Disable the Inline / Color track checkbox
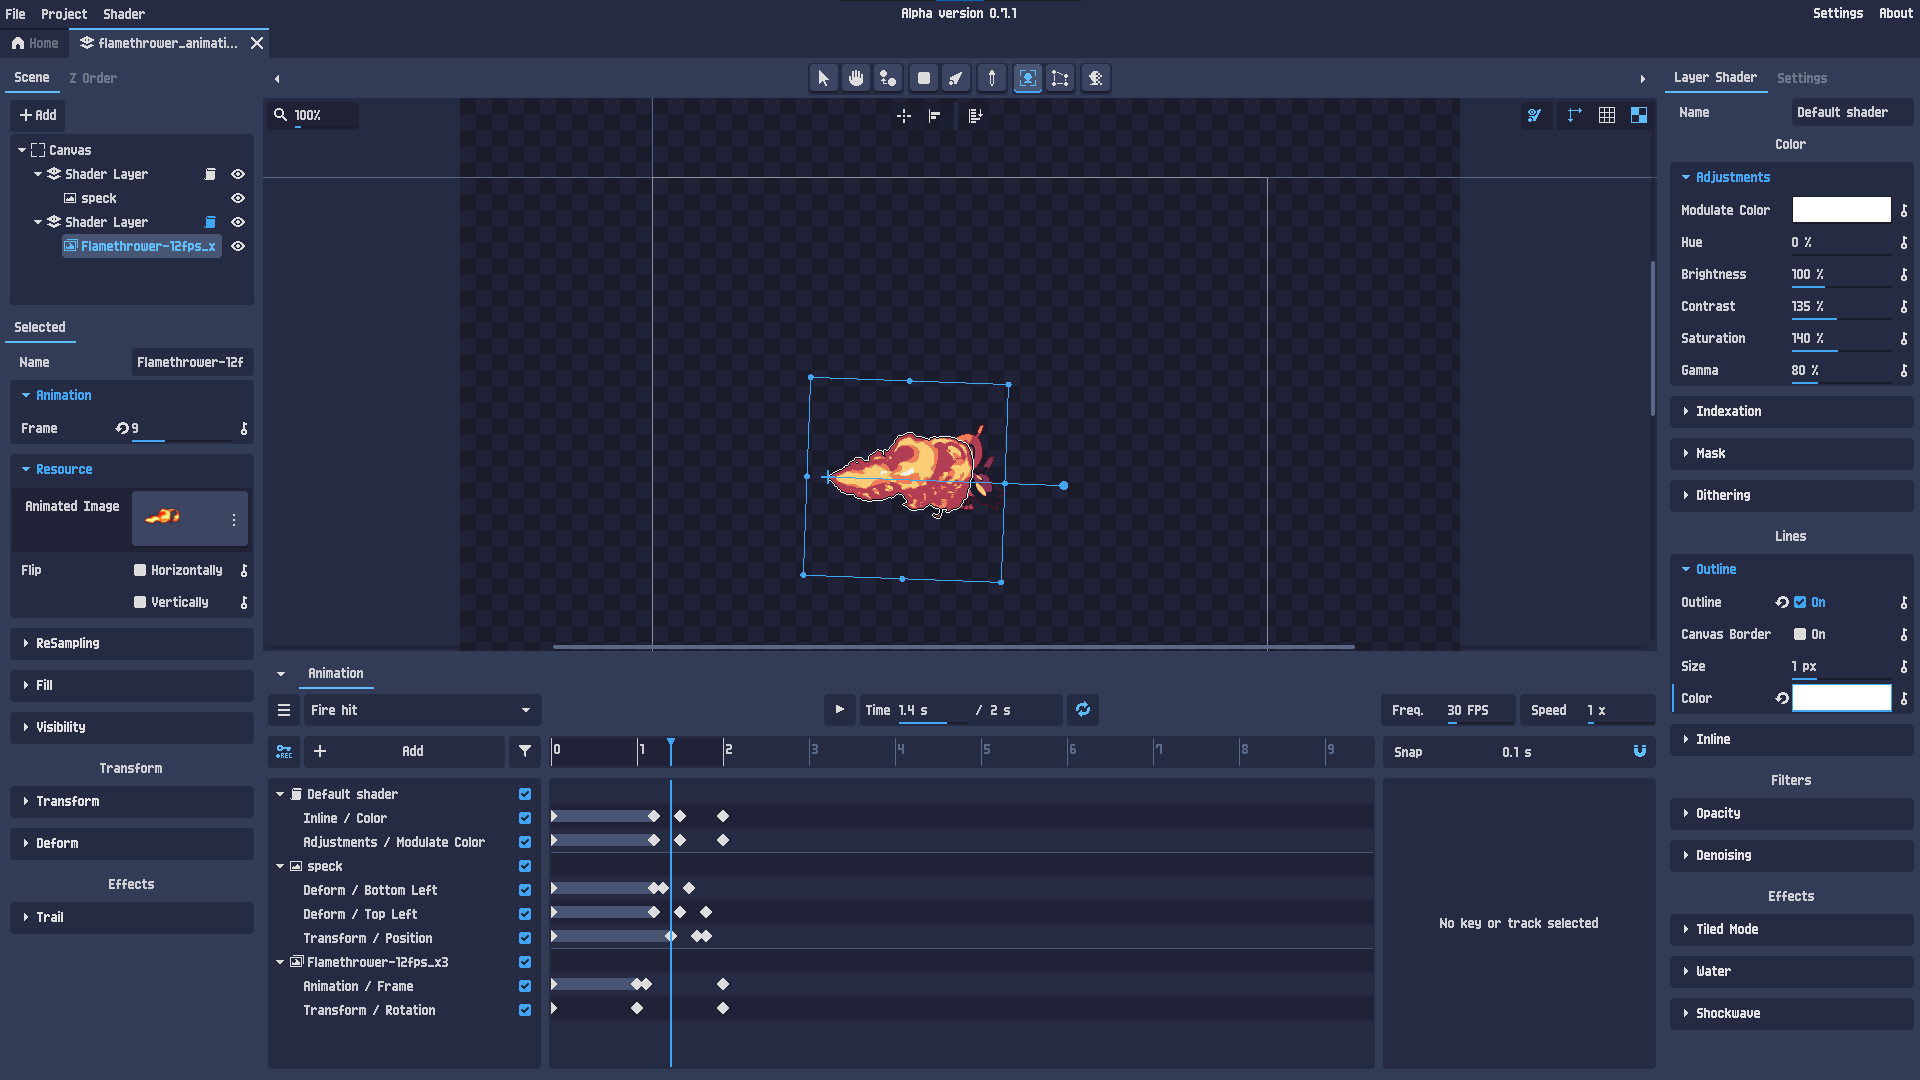1920x1080 pixels. coord(524,818)
